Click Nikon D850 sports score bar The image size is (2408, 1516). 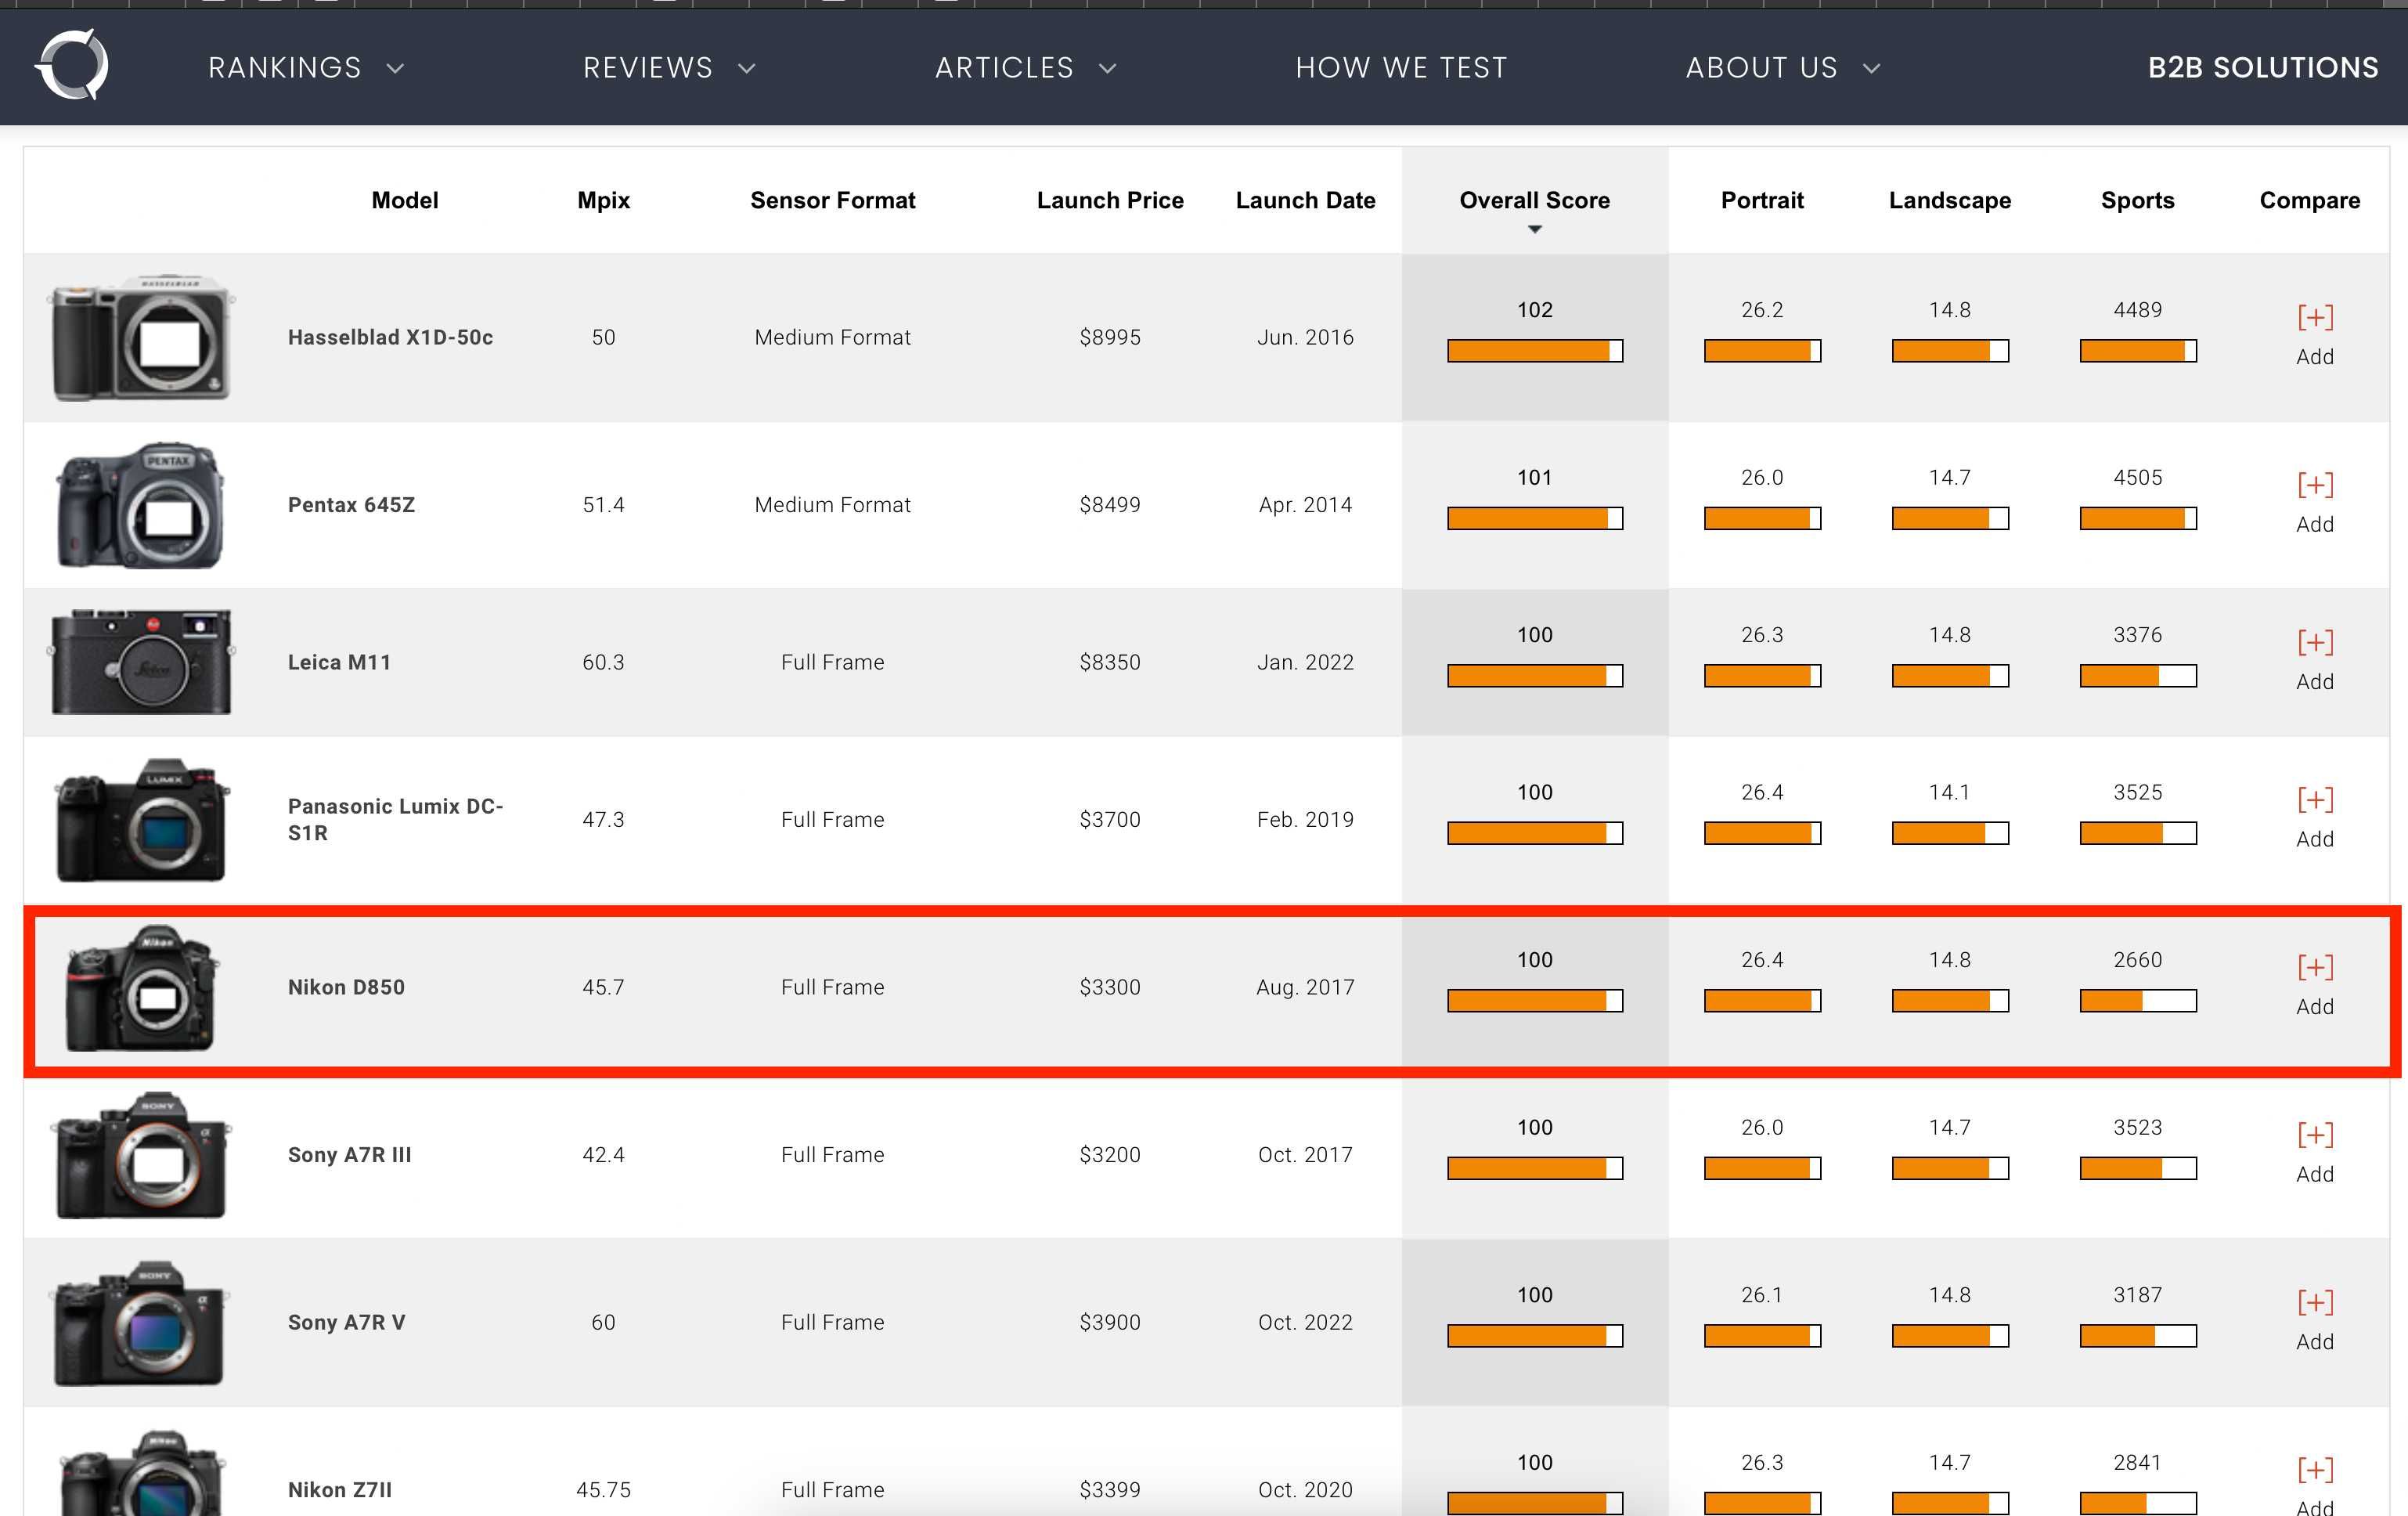coord(2137,1001)
